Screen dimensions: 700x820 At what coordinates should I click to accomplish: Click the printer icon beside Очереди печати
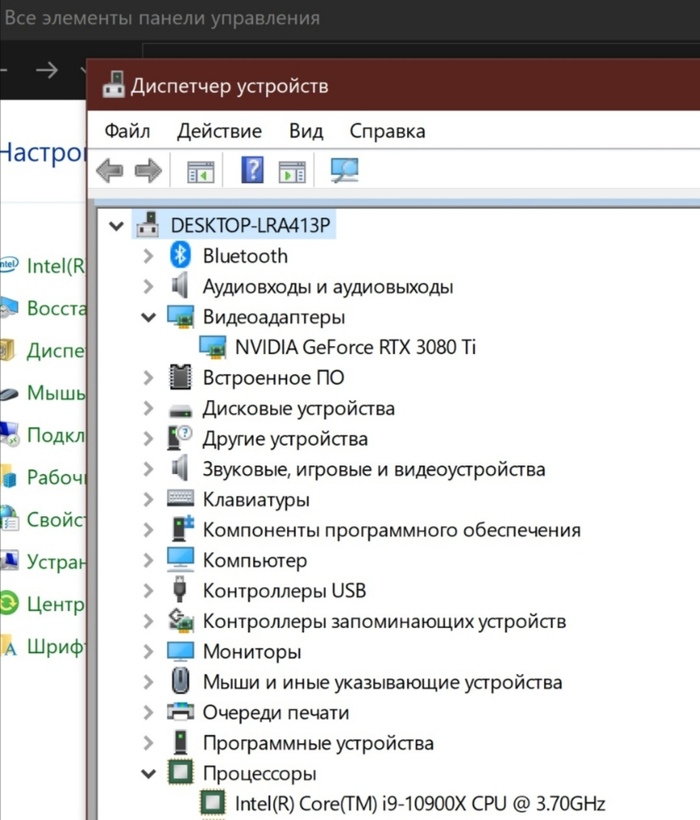pyautogui.click(x=180, y=712)
